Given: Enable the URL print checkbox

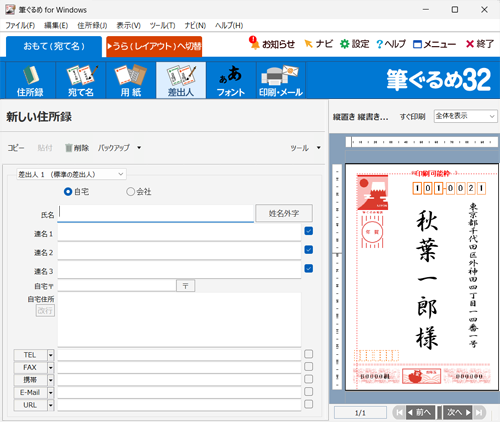Looking at the screenshot, I should click(309, 404).
